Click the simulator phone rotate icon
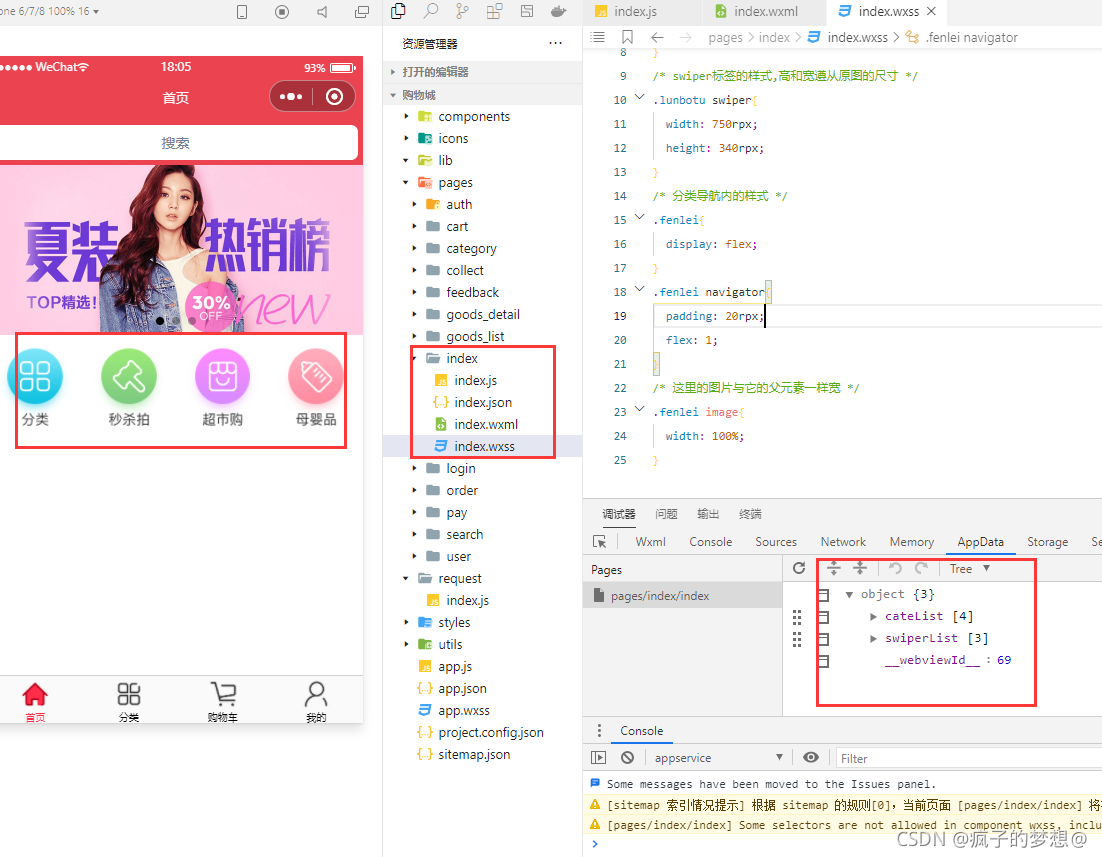The image size is (1102, 857). pos(242,12)
